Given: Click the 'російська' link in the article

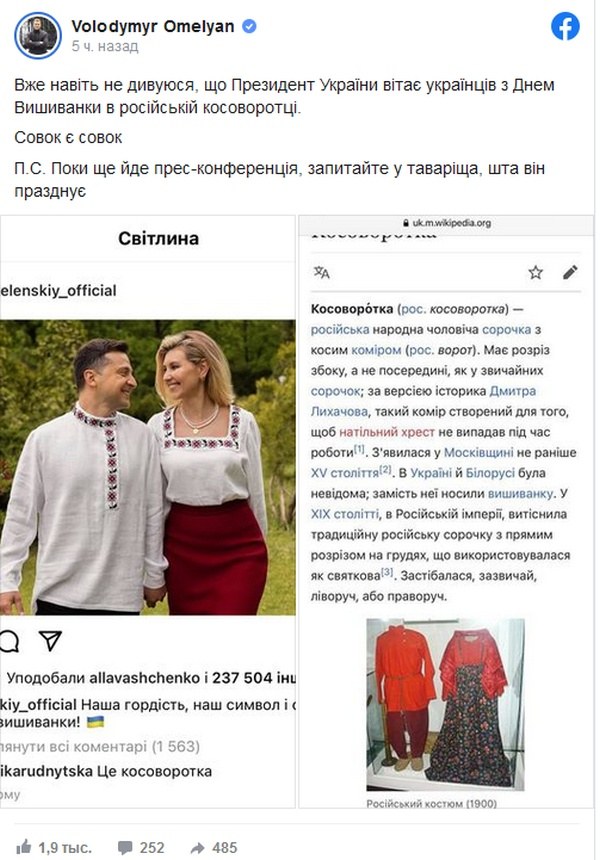Looking at the screenshot, I should 340,330.
